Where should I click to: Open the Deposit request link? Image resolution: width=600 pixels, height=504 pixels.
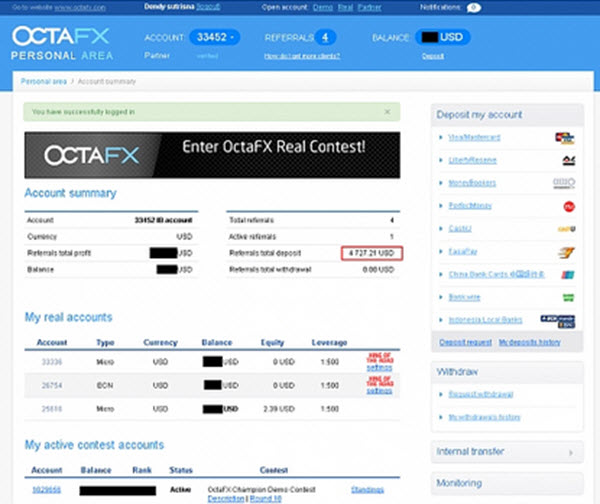click(x=465, y=342)
